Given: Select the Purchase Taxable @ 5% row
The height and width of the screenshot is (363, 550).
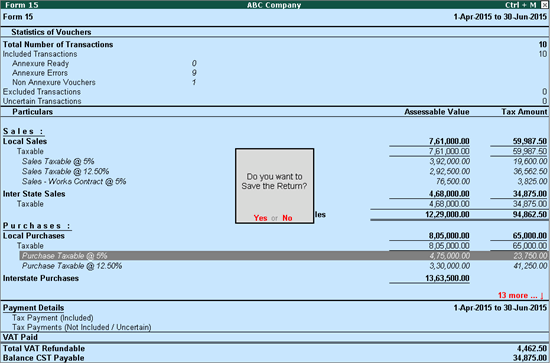Looking at the screenshot, I should pyautogui.click(x=284, y=256).
